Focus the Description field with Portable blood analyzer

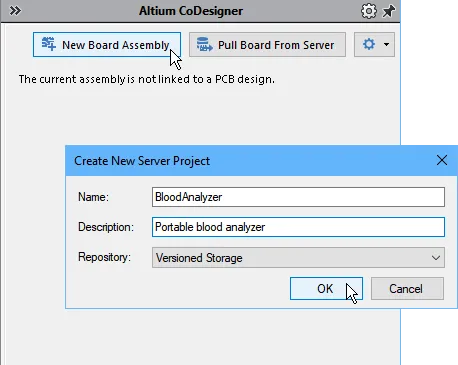point(298,227)
